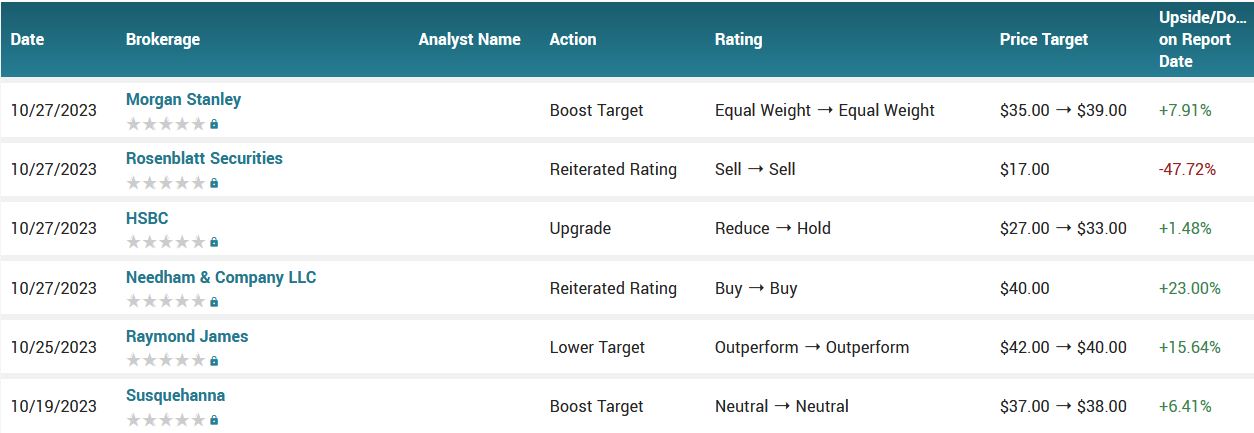Open Rosenblatt Securities brokerage link
The image size is (1254, 433).
[204, 158]
